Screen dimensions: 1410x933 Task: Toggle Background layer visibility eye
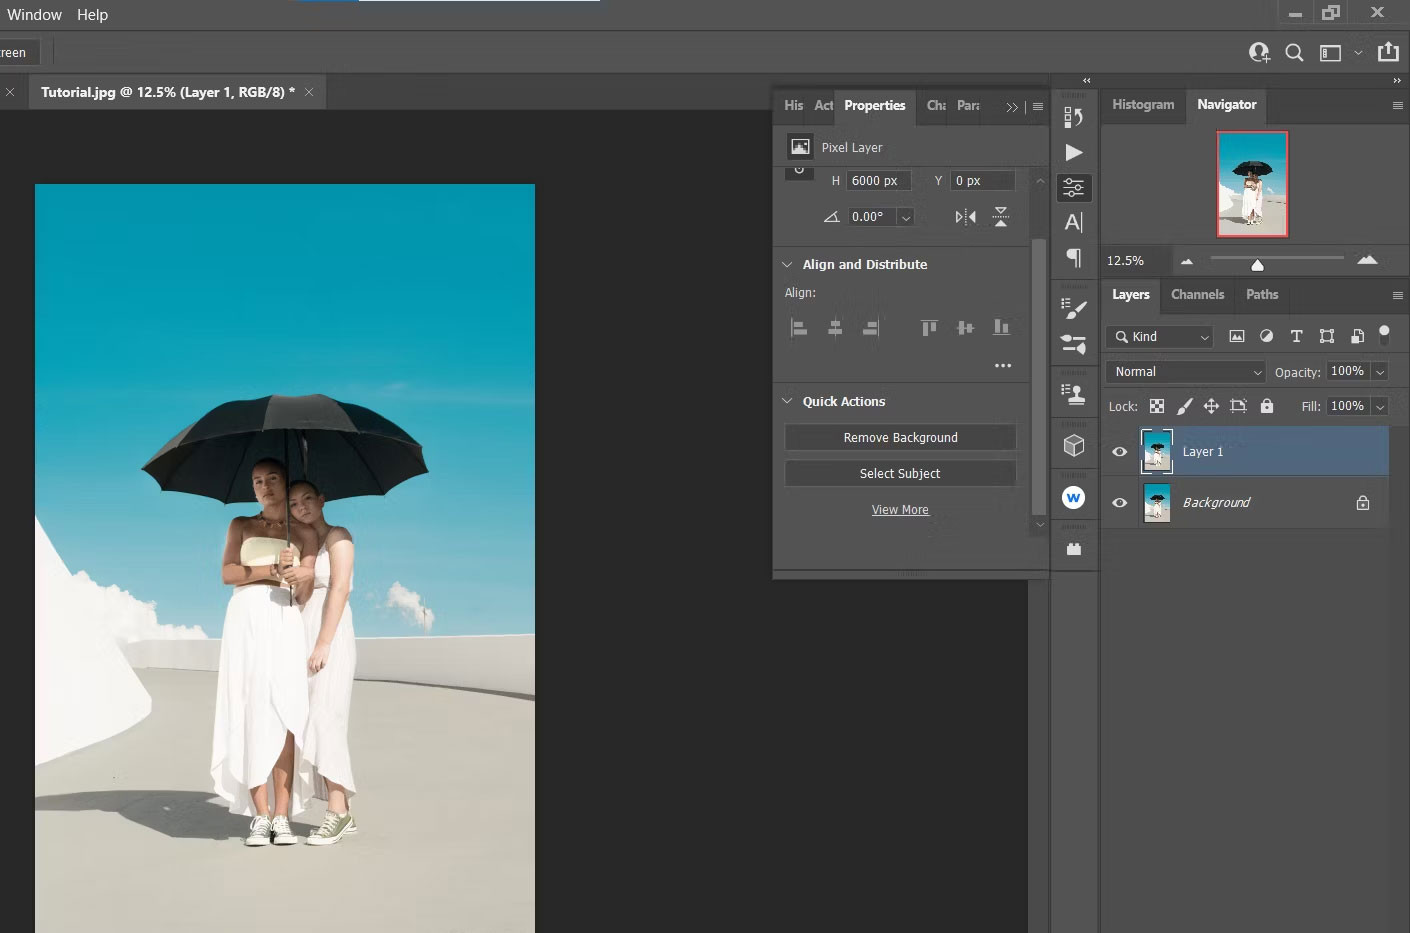[1120, 503]
